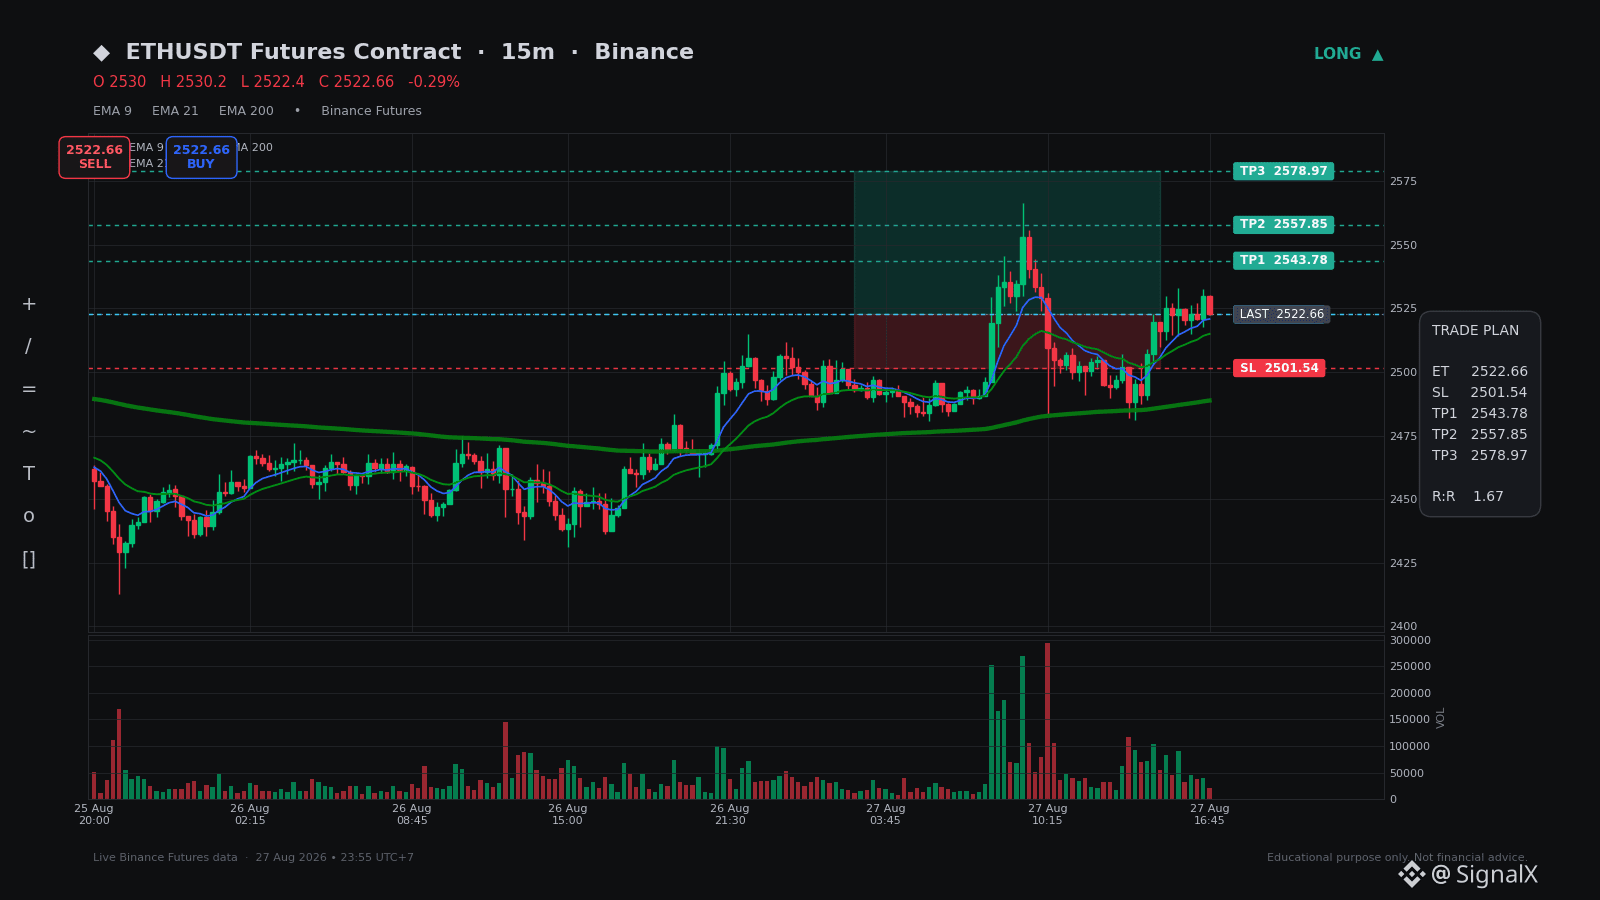1600x900 pixels.
Task: Click the -0.29% change value
Action: click(x=434, y=82)
